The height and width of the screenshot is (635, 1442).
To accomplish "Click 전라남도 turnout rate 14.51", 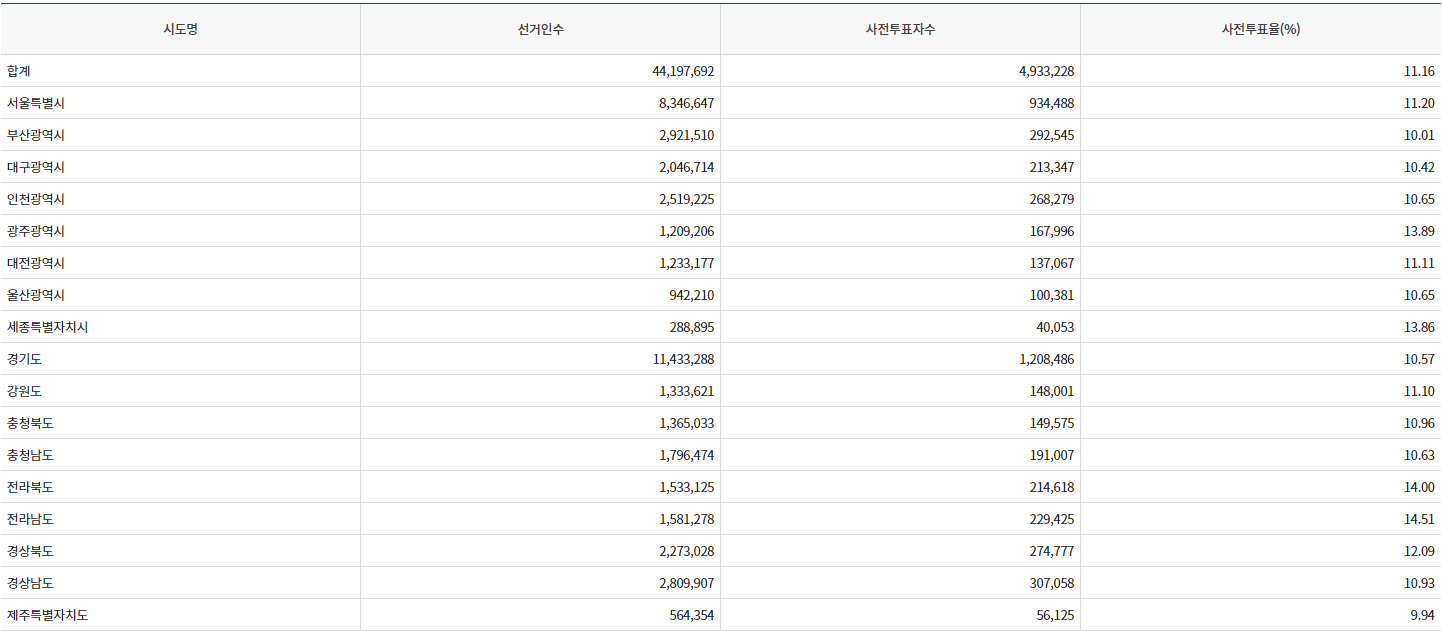I will [x=1419, y=519].
